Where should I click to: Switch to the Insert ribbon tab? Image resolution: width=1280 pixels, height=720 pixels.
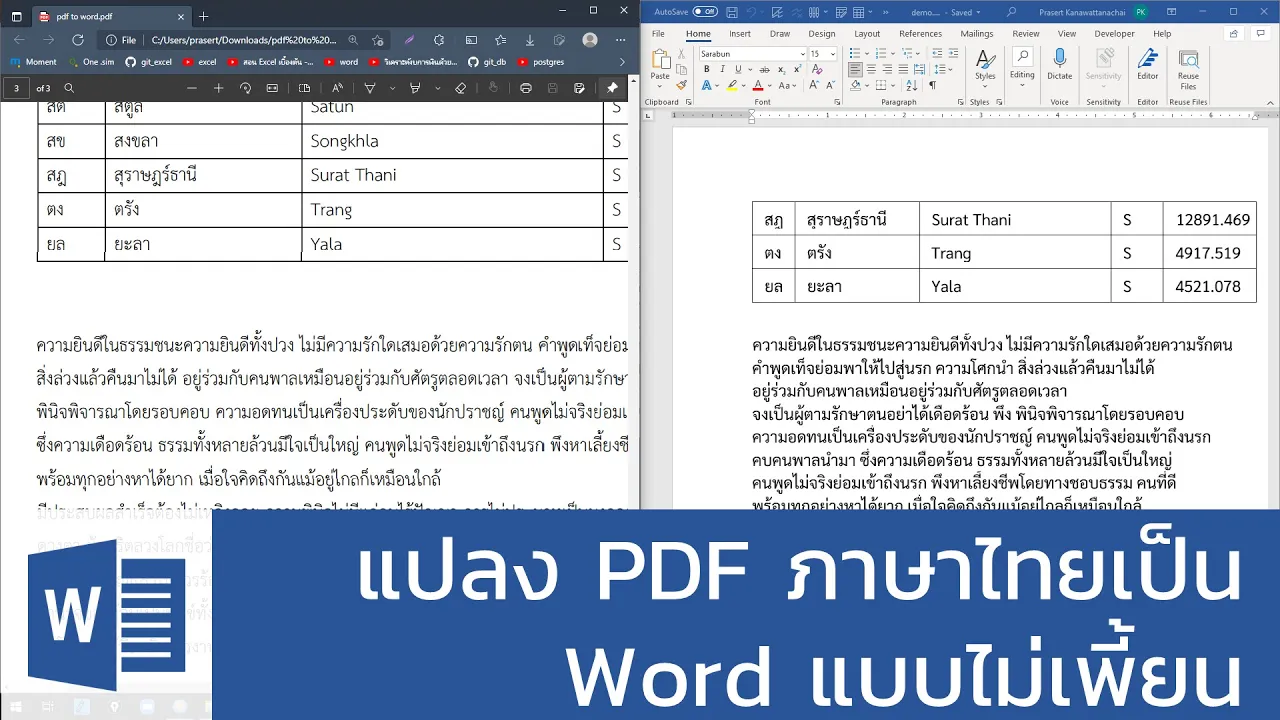740,33
